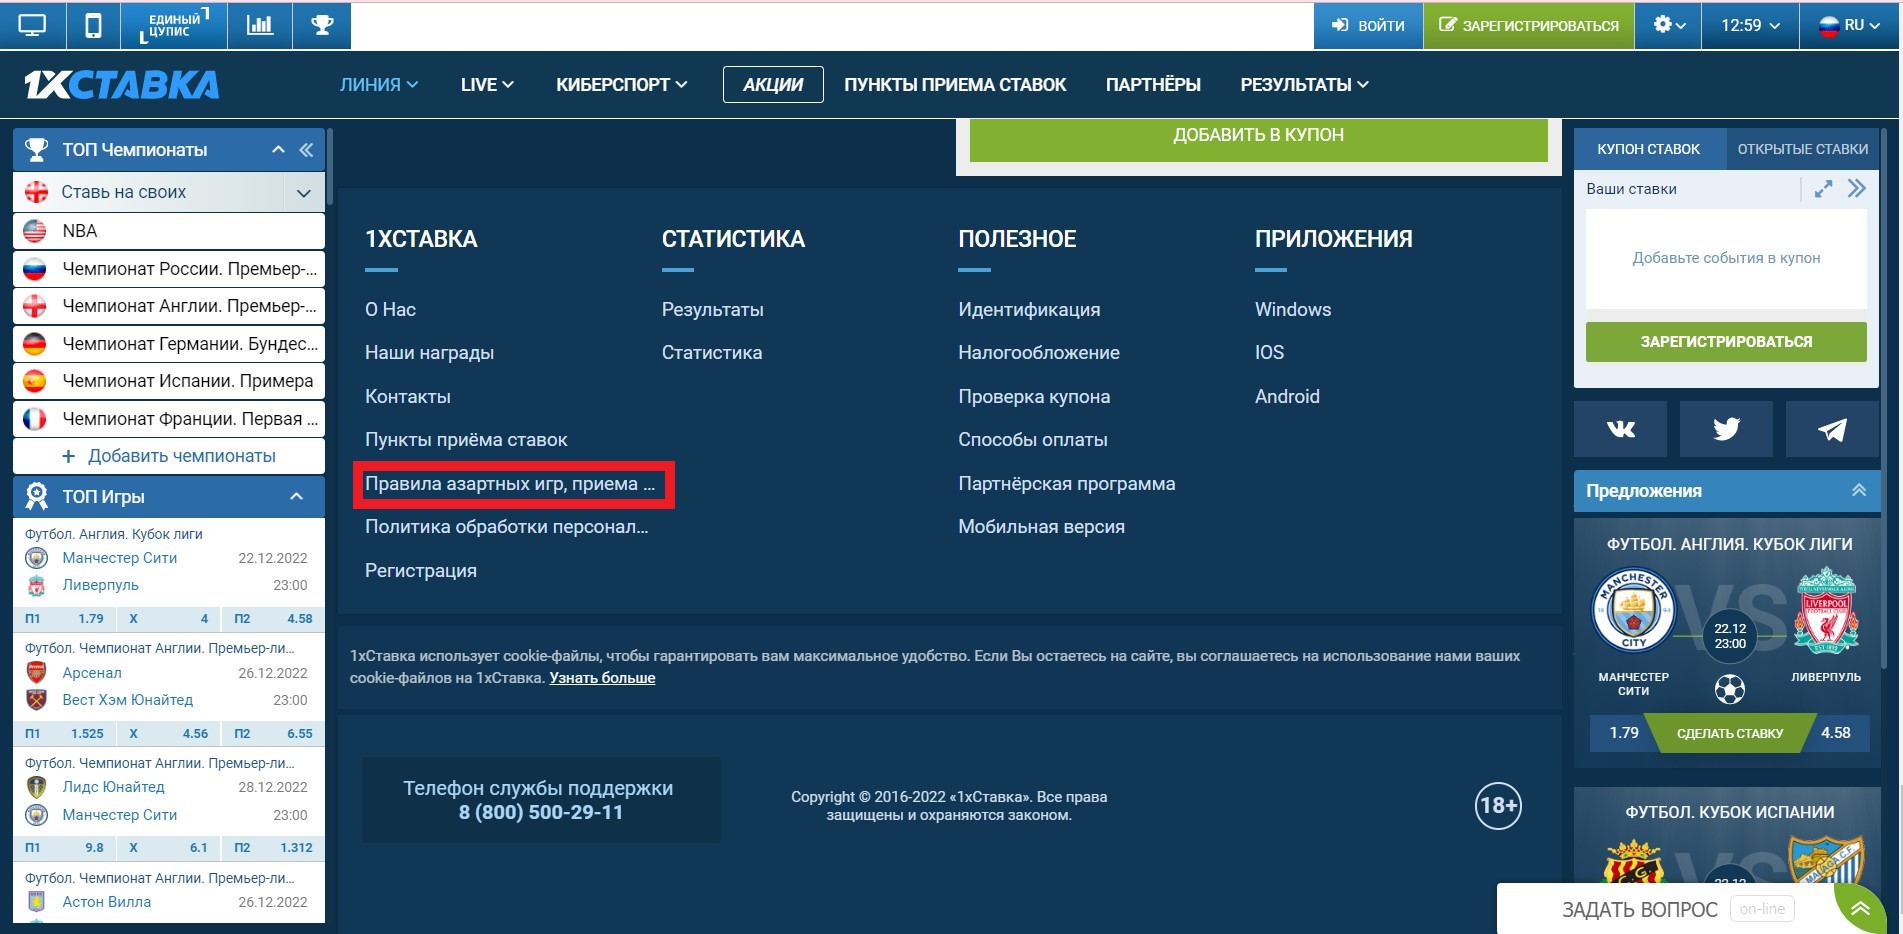The width and height of the screenshot is (1903, 934).
Task: Bet on П1 odds 1.525
Action: 65,734
